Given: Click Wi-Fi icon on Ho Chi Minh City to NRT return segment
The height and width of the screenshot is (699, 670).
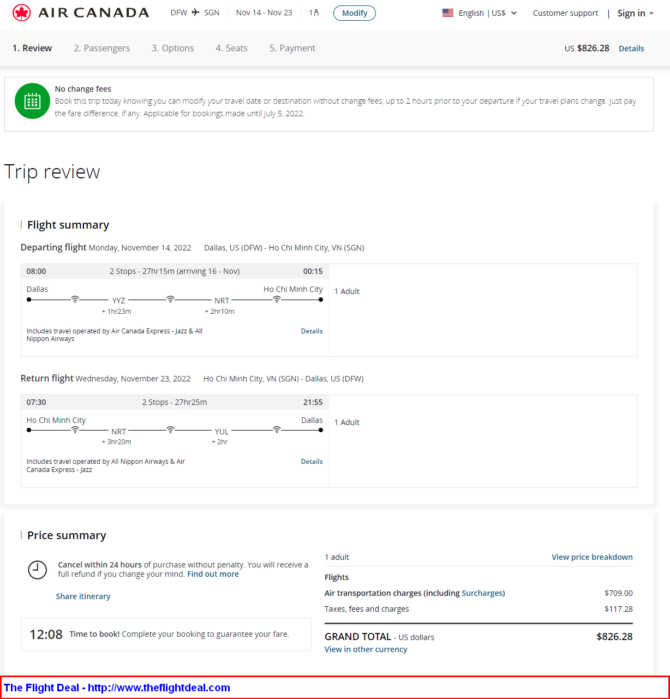Looking at the screenshot, I should [x=75, y=430].
